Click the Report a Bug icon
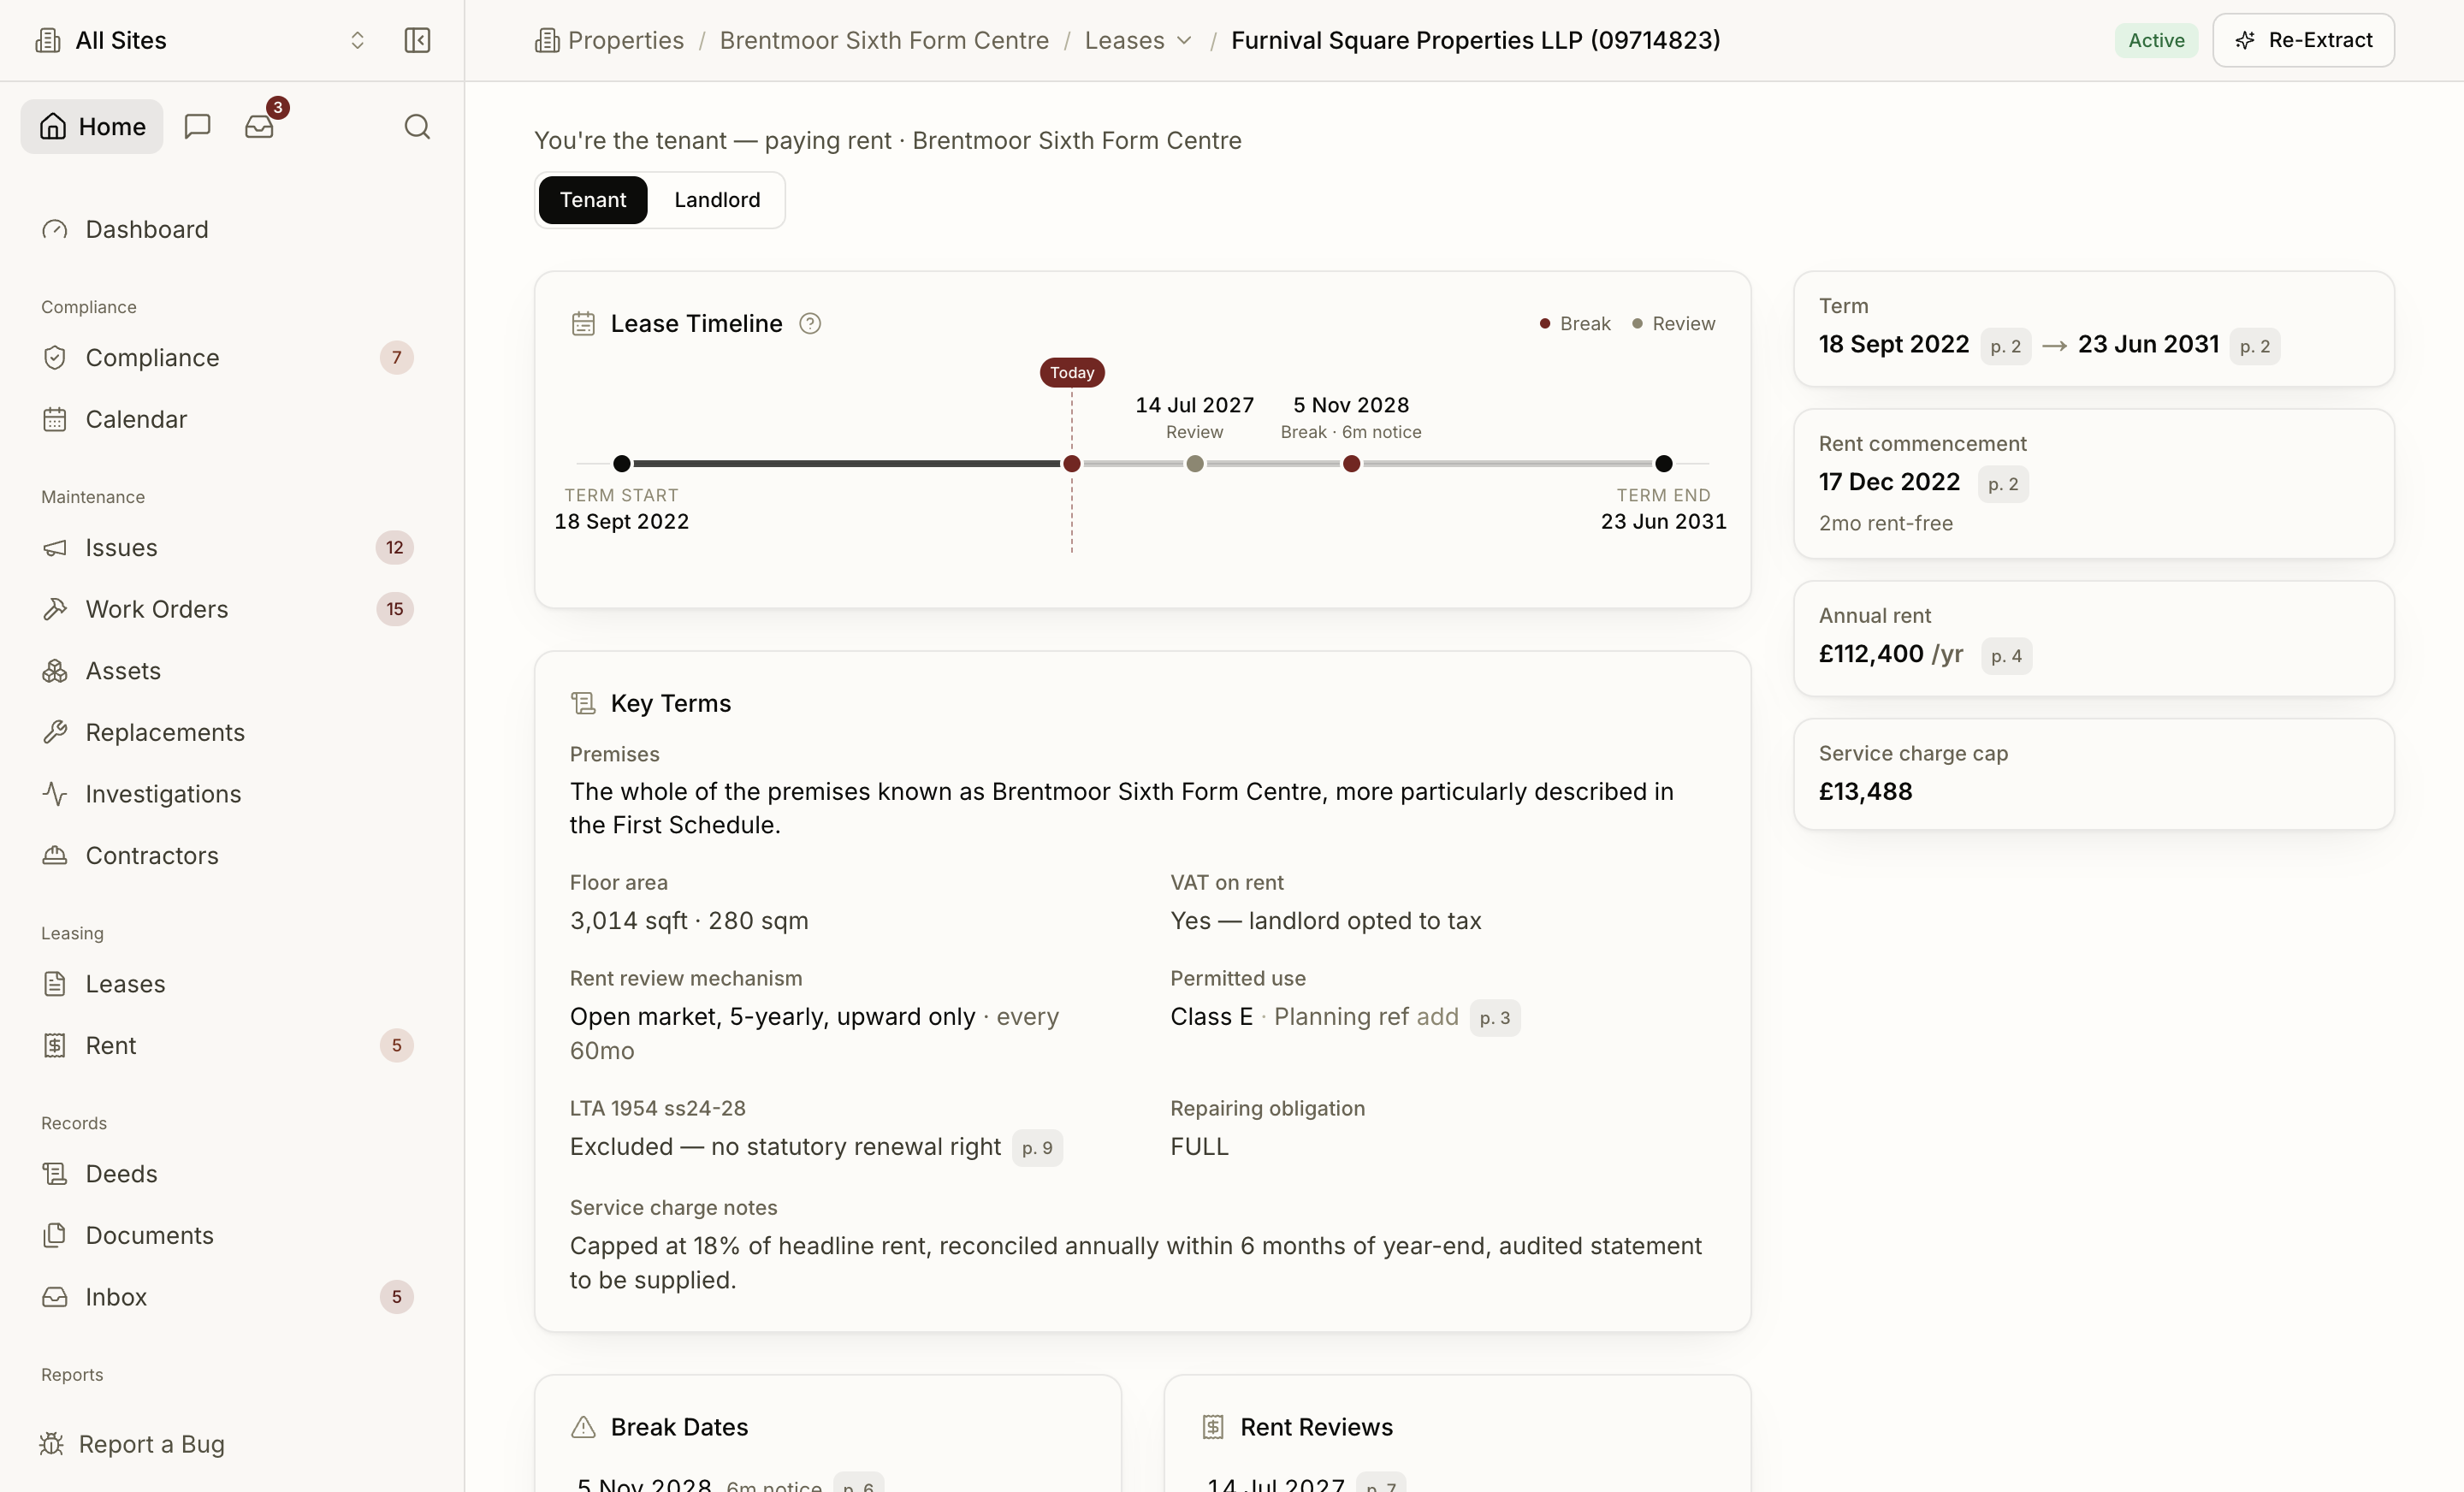 [x=51, y=1444]
